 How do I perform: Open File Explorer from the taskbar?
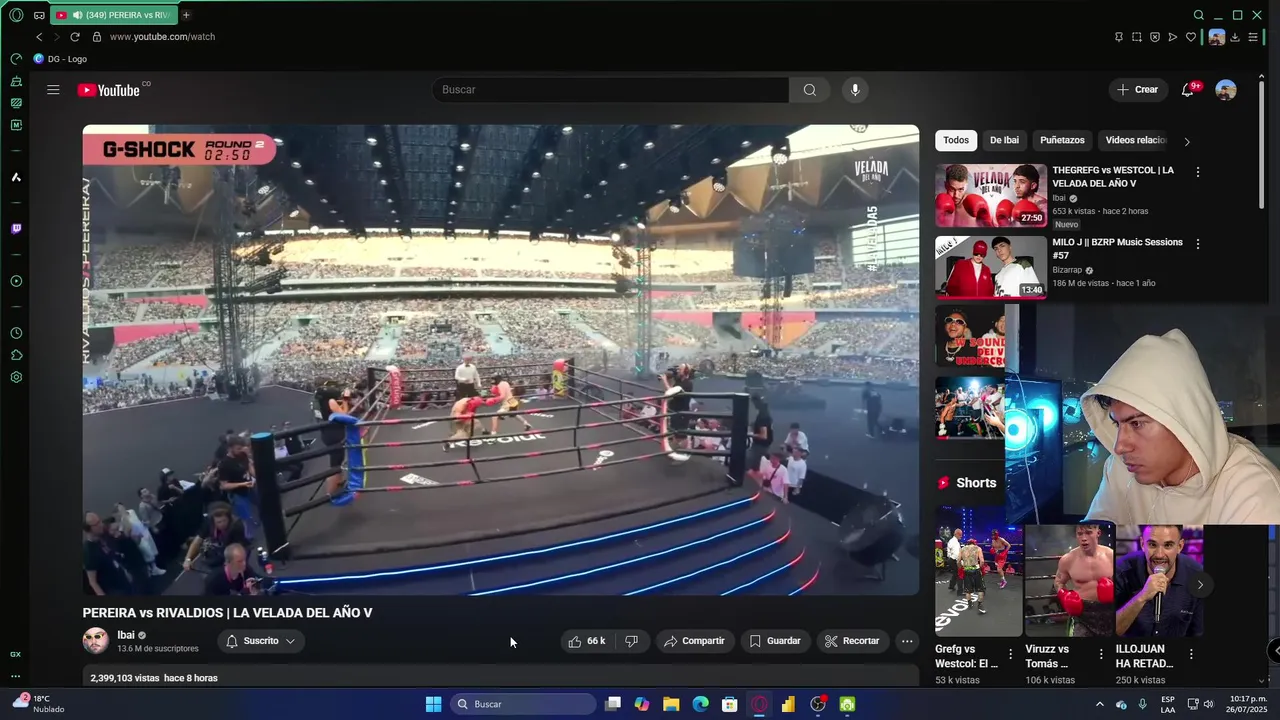pos(671,704)
